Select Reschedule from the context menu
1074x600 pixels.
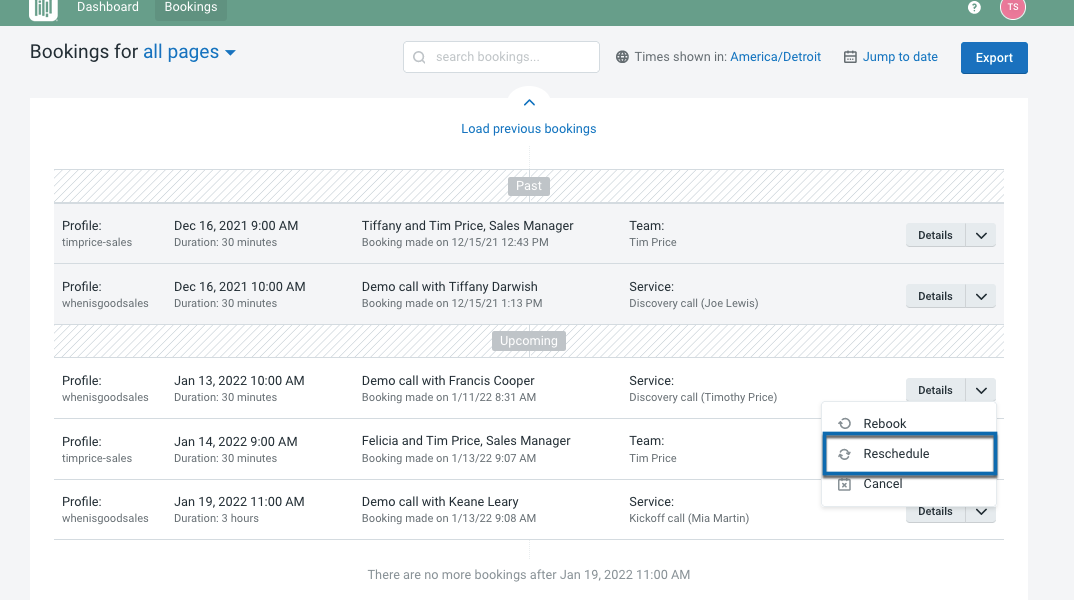point(896,453)
